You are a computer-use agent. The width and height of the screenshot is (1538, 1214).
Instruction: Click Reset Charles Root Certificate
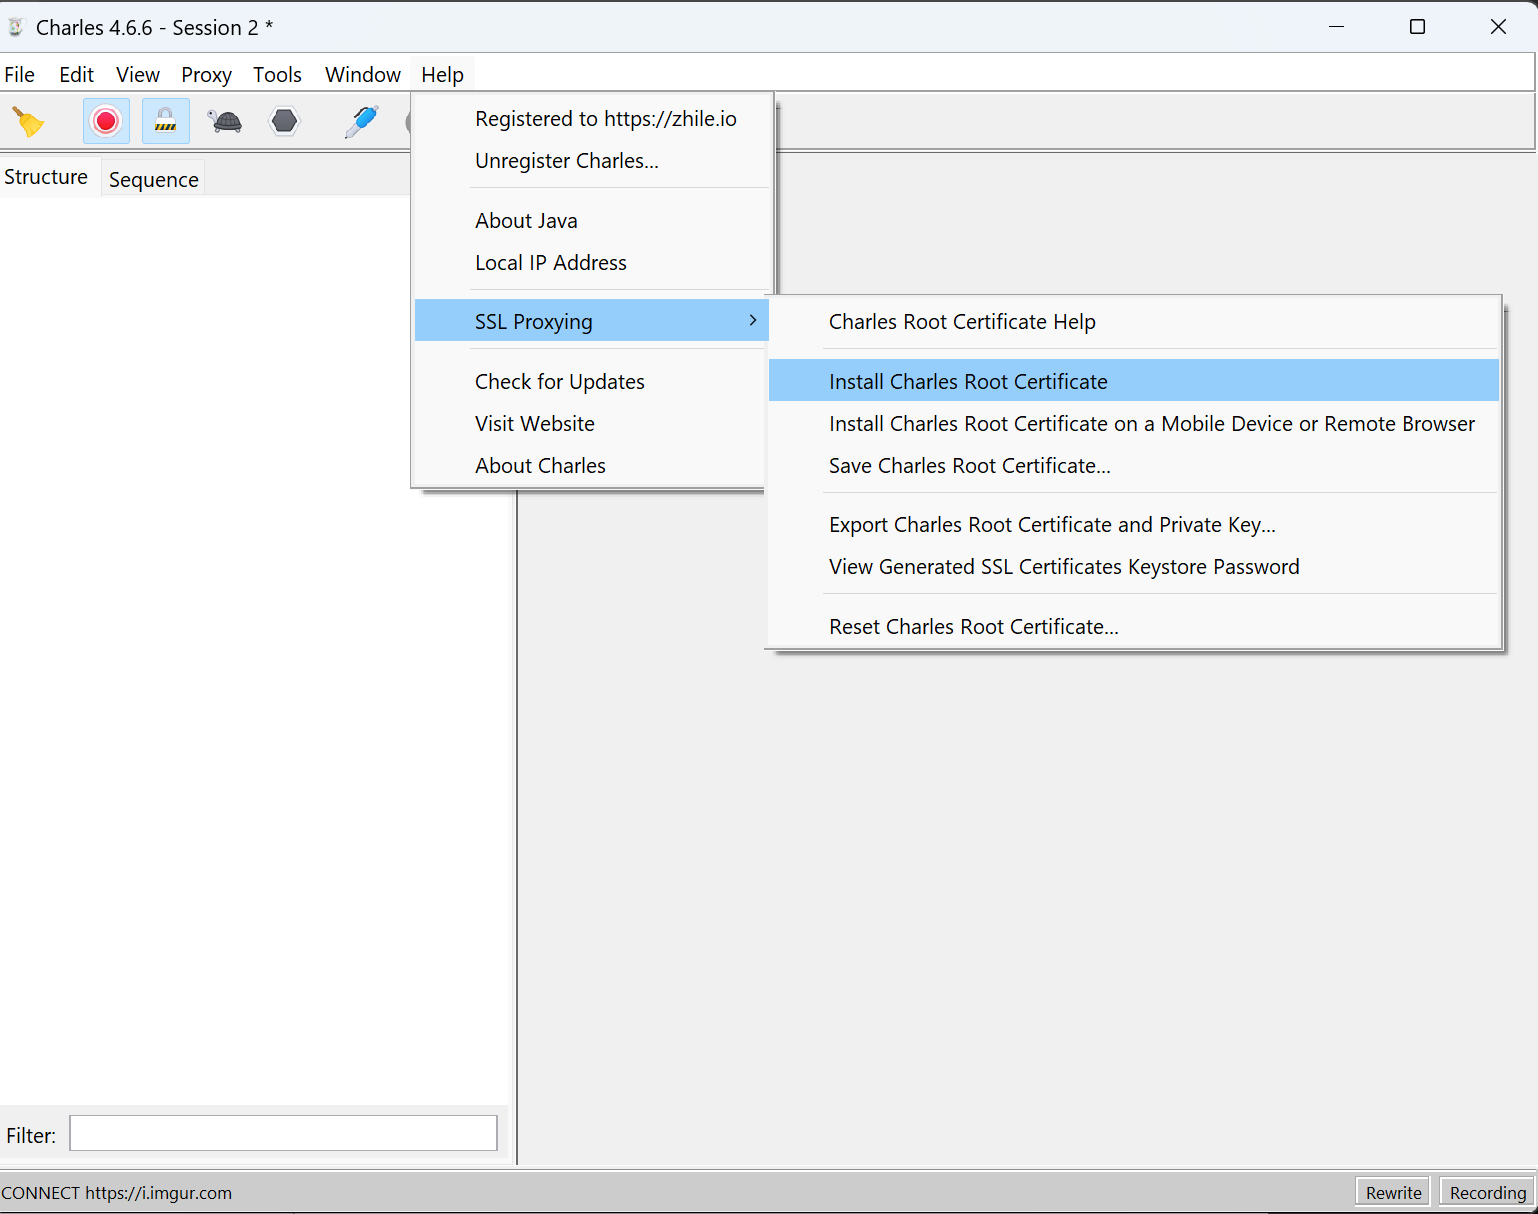[x=973, y=626]
